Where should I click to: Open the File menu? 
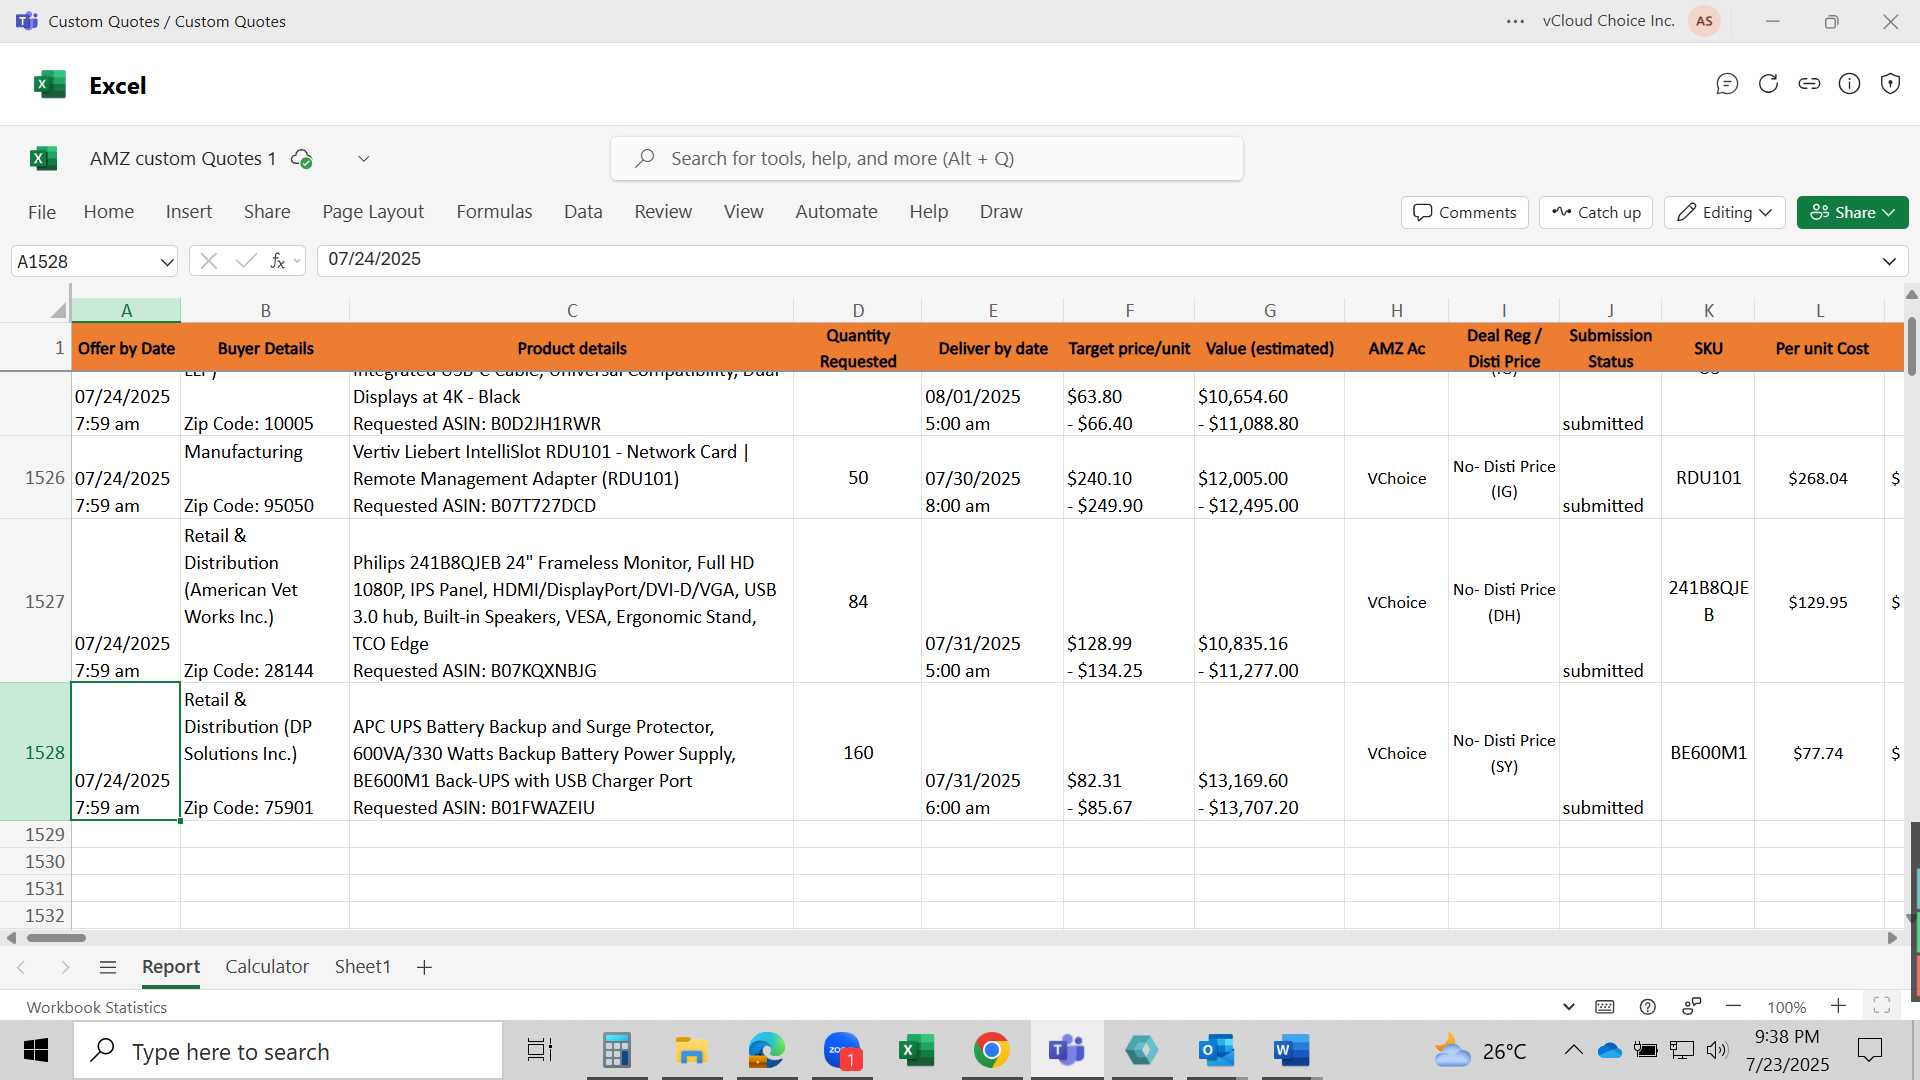coord(42,212)
